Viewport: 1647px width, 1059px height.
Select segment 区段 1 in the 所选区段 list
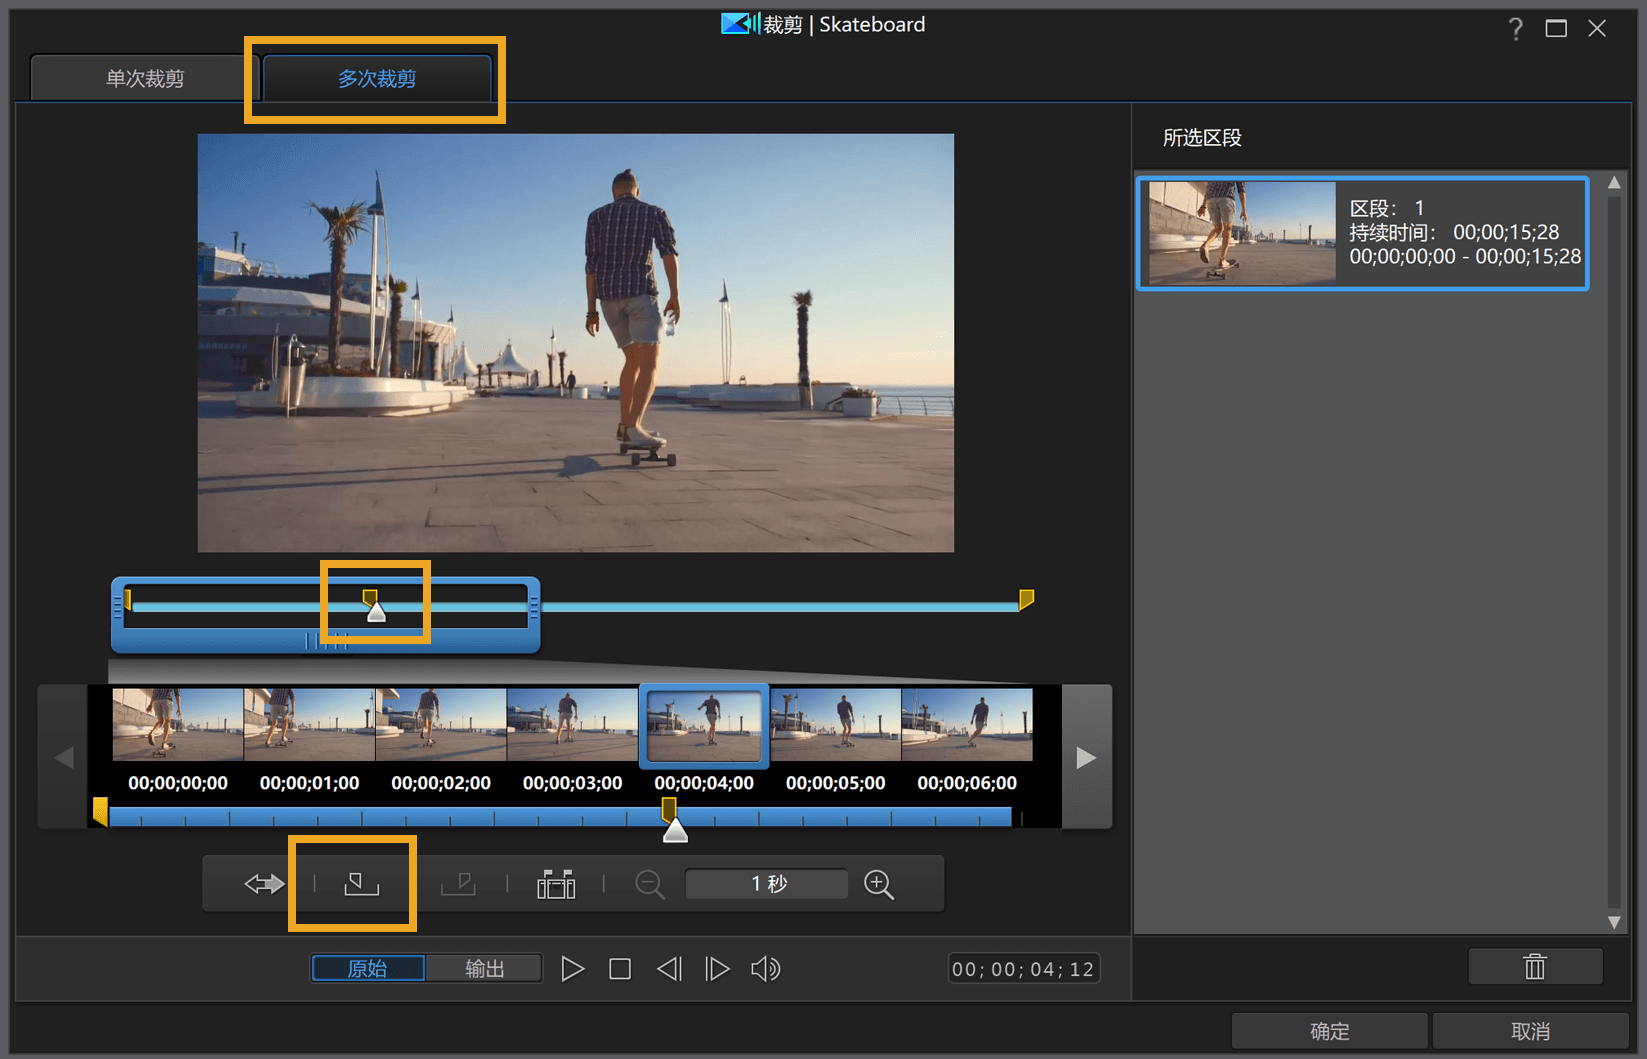[1362, 233]
